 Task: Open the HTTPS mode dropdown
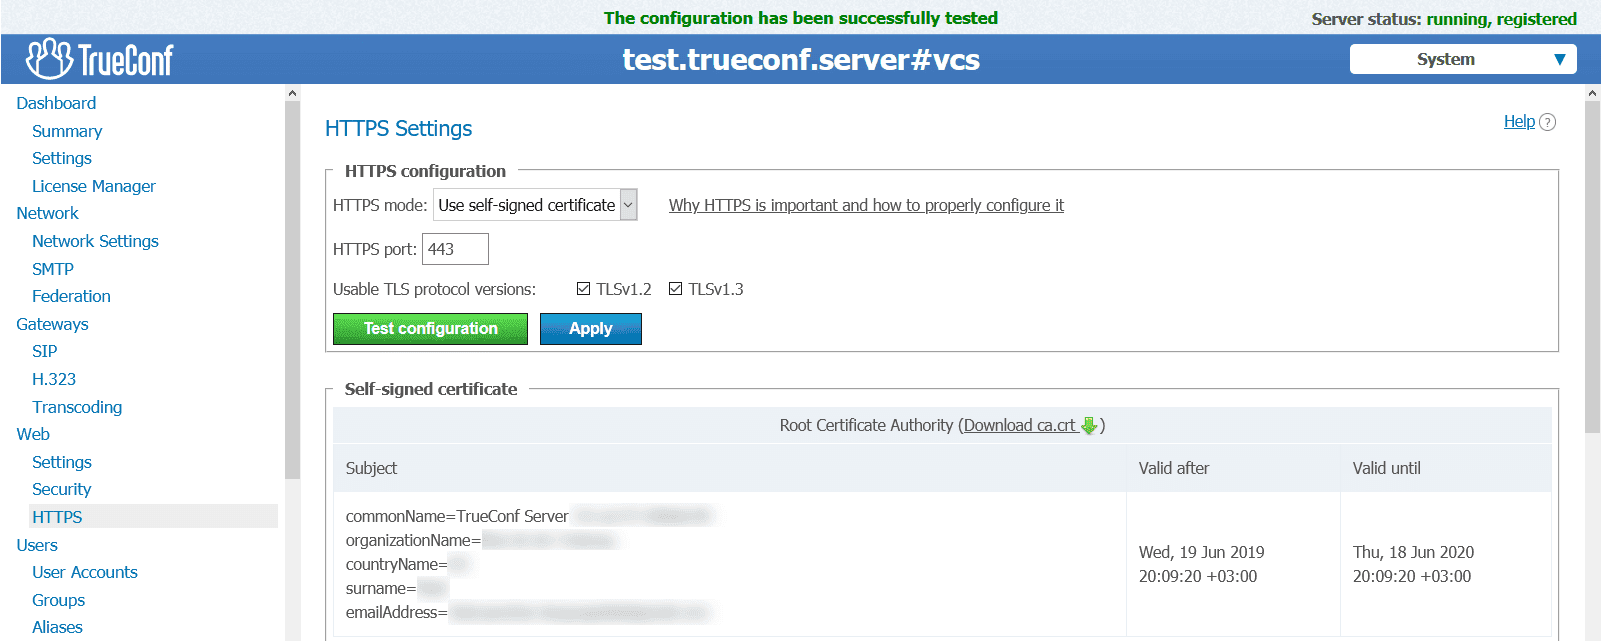[x=535, y=205]
